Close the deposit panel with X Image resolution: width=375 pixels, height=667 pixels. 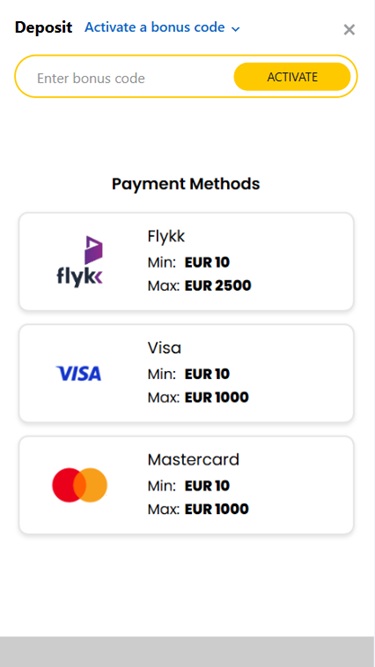349,29
